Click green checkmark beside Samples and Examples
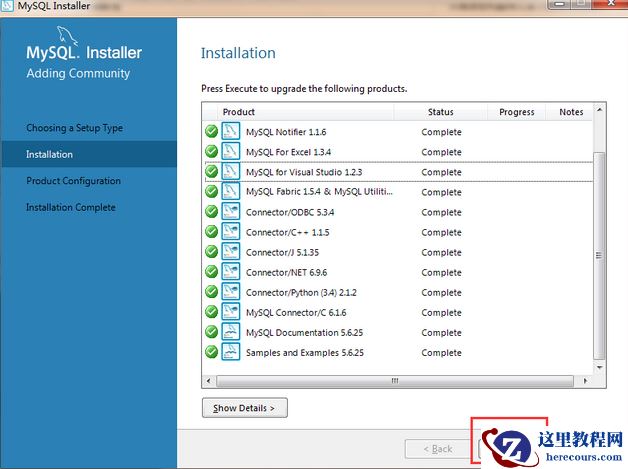The image size is (628, 469). (x=211, y=352)
